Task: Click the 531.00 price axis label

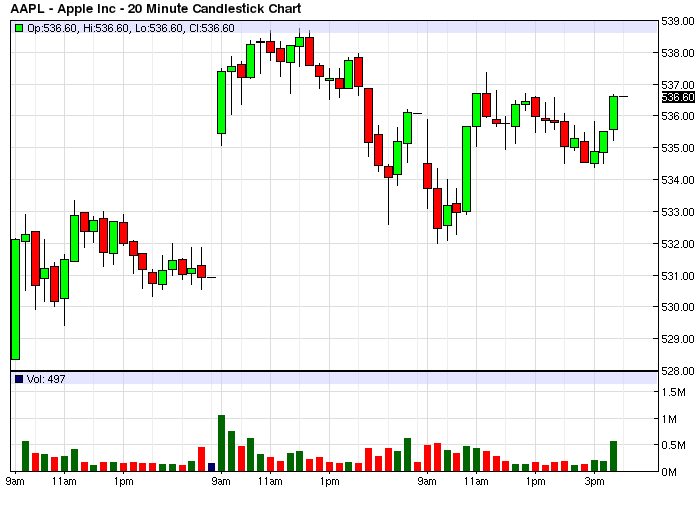Action: [x=678, y=276]
